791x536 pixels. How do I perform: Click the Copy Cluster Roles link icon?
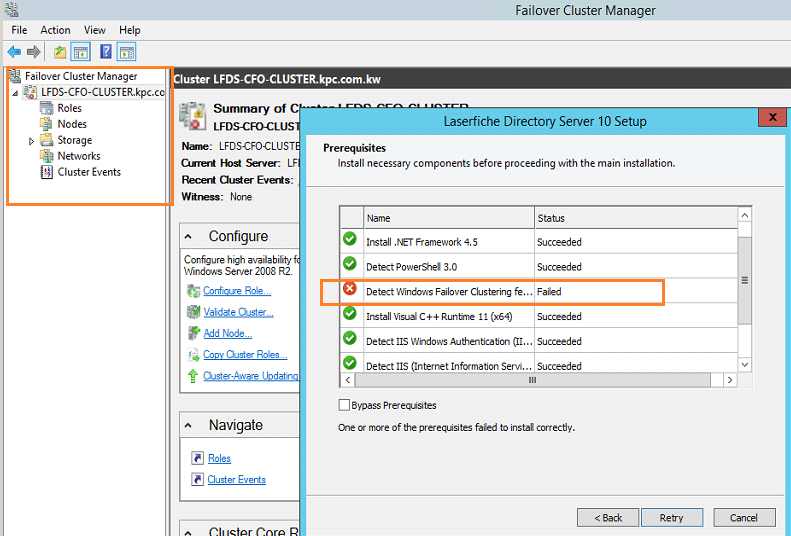(193, 354)
